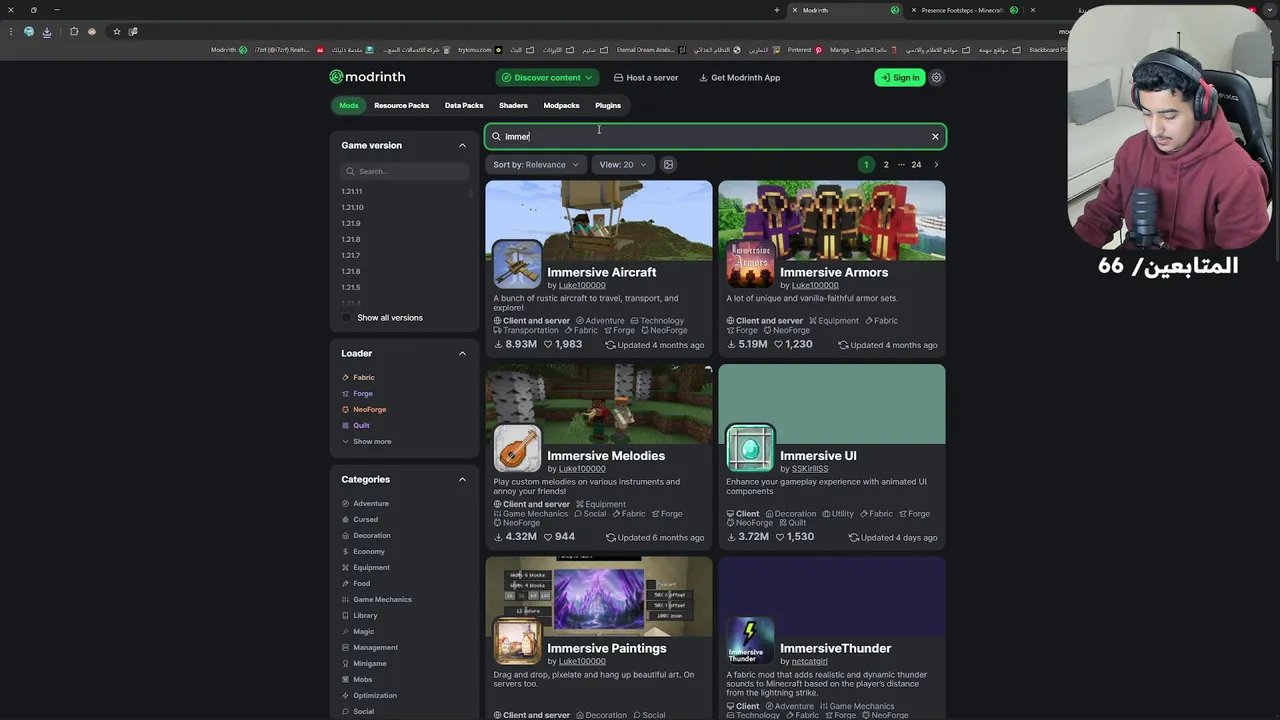
Task: Select game version 1.21.10
Action: (x=352, y=207)
